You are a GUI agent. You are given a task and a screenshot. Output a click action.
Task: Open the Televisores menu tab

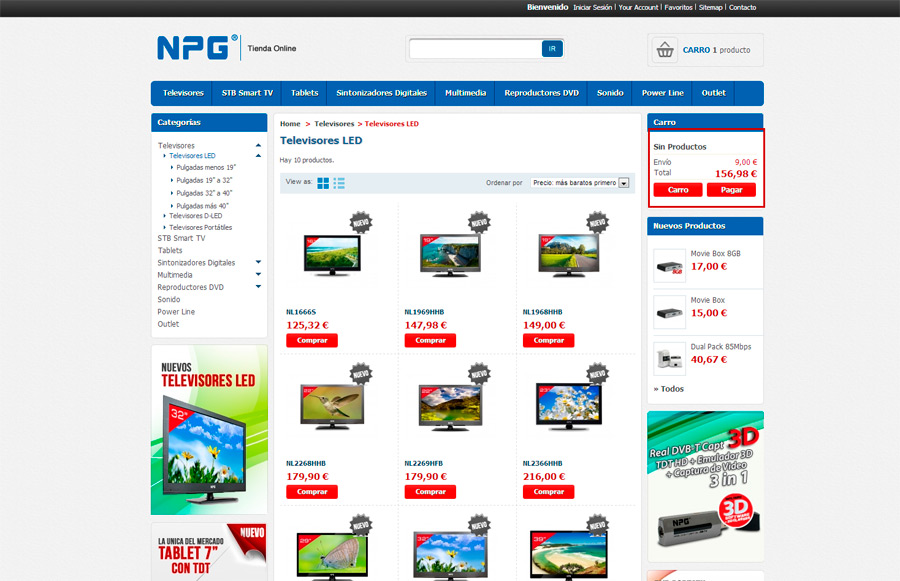[x=183, y=93]
